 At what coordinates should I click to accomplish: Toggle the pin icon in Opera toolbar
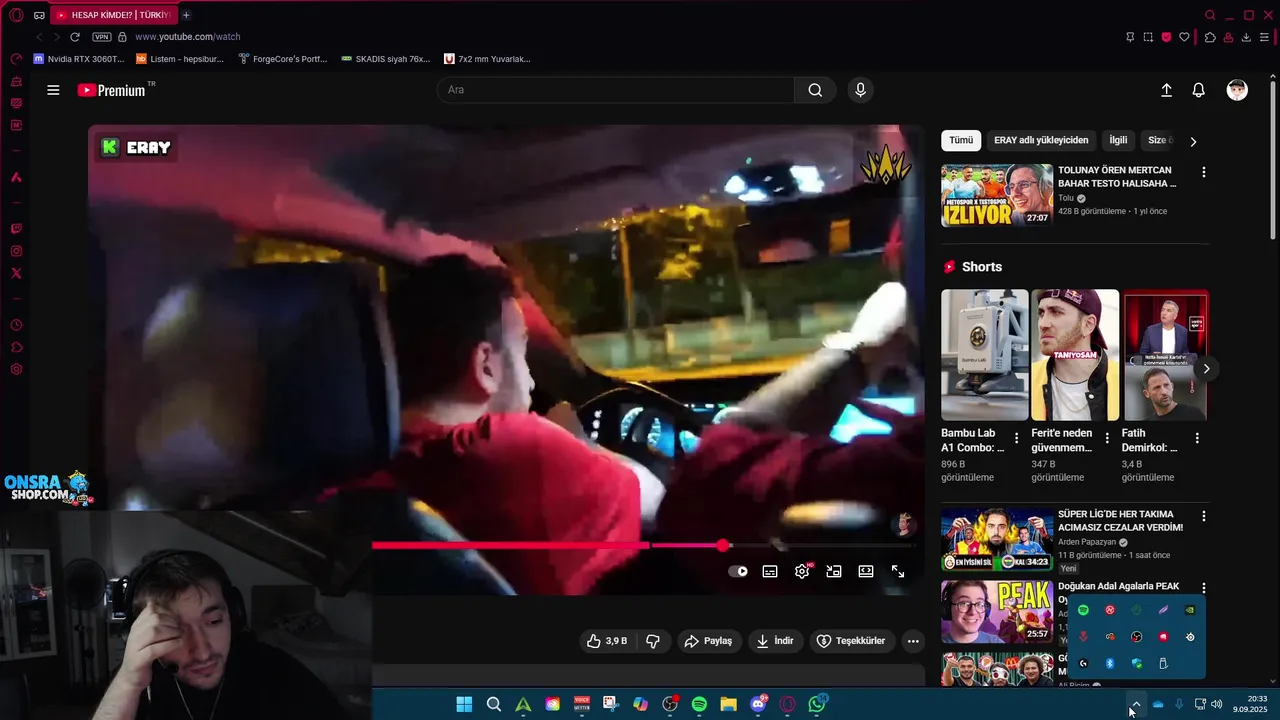(x=1130, y=37)
